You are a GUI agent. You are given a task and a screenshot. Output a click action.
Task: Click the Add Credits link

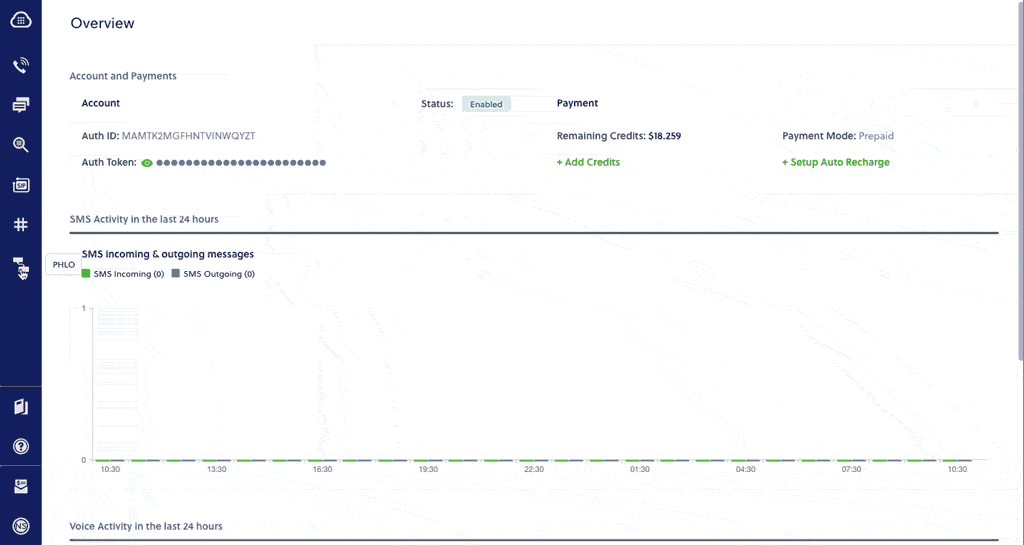[x=588, y=162]
